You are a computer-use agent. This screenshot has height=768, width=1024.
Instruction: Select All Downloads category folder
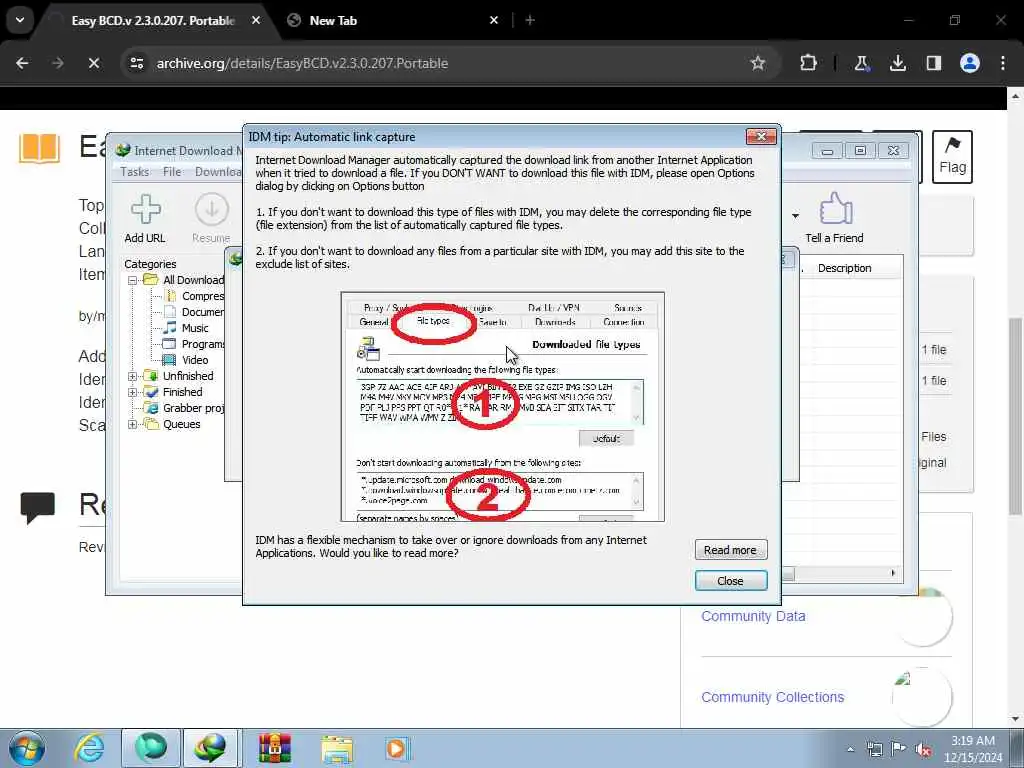(185, 280)
